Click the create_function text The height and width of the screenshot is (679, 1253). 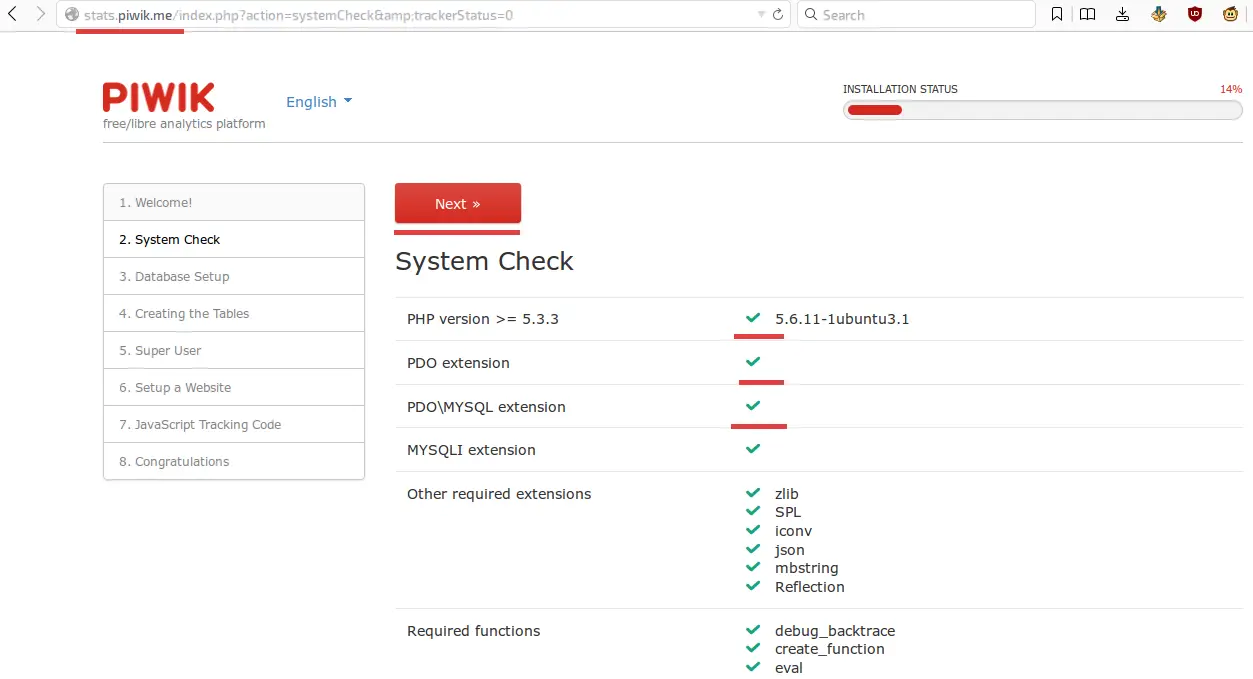coord(830,649)
